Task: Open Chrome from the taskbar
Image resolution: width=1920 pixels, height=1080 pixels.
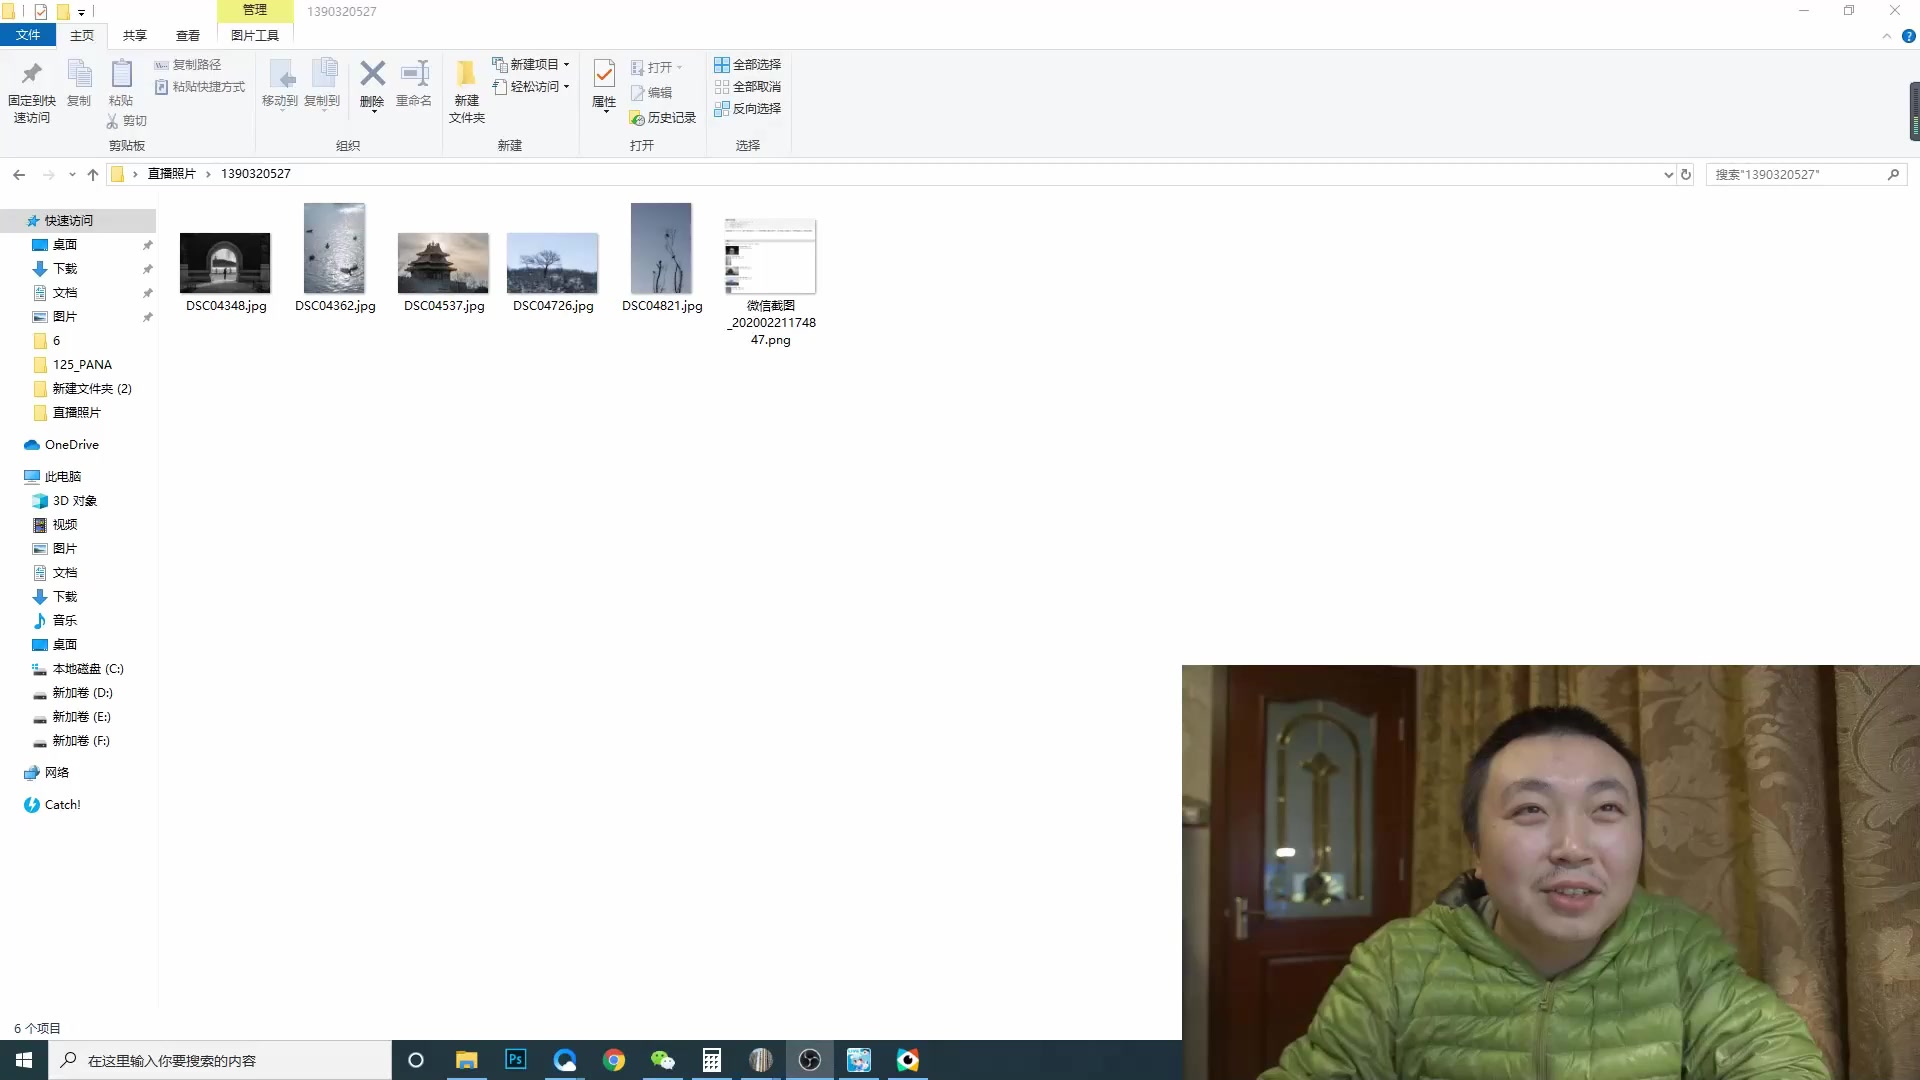Action: coord(614,1060)
